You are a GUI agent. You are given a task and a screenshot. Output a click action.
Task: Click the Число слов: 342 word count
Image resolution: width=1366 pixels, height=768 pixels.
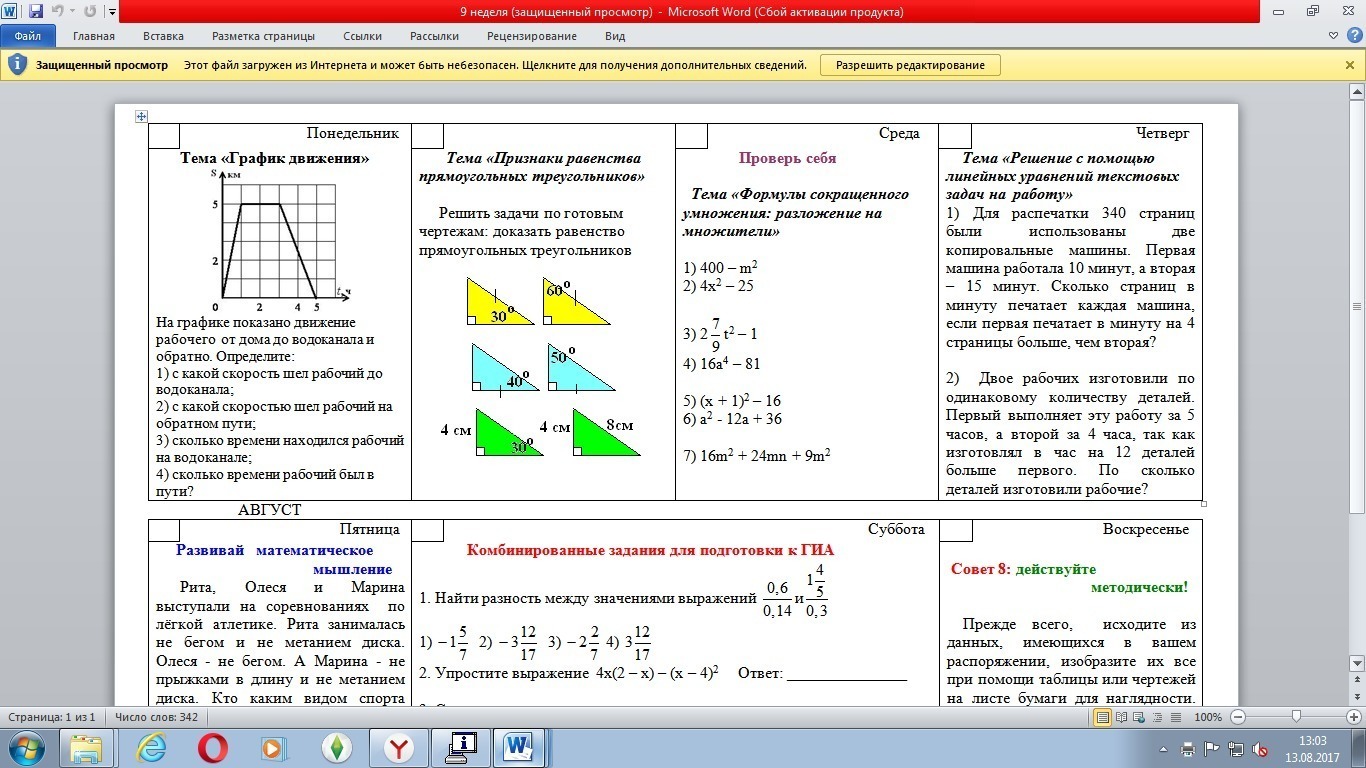point(156,717)
